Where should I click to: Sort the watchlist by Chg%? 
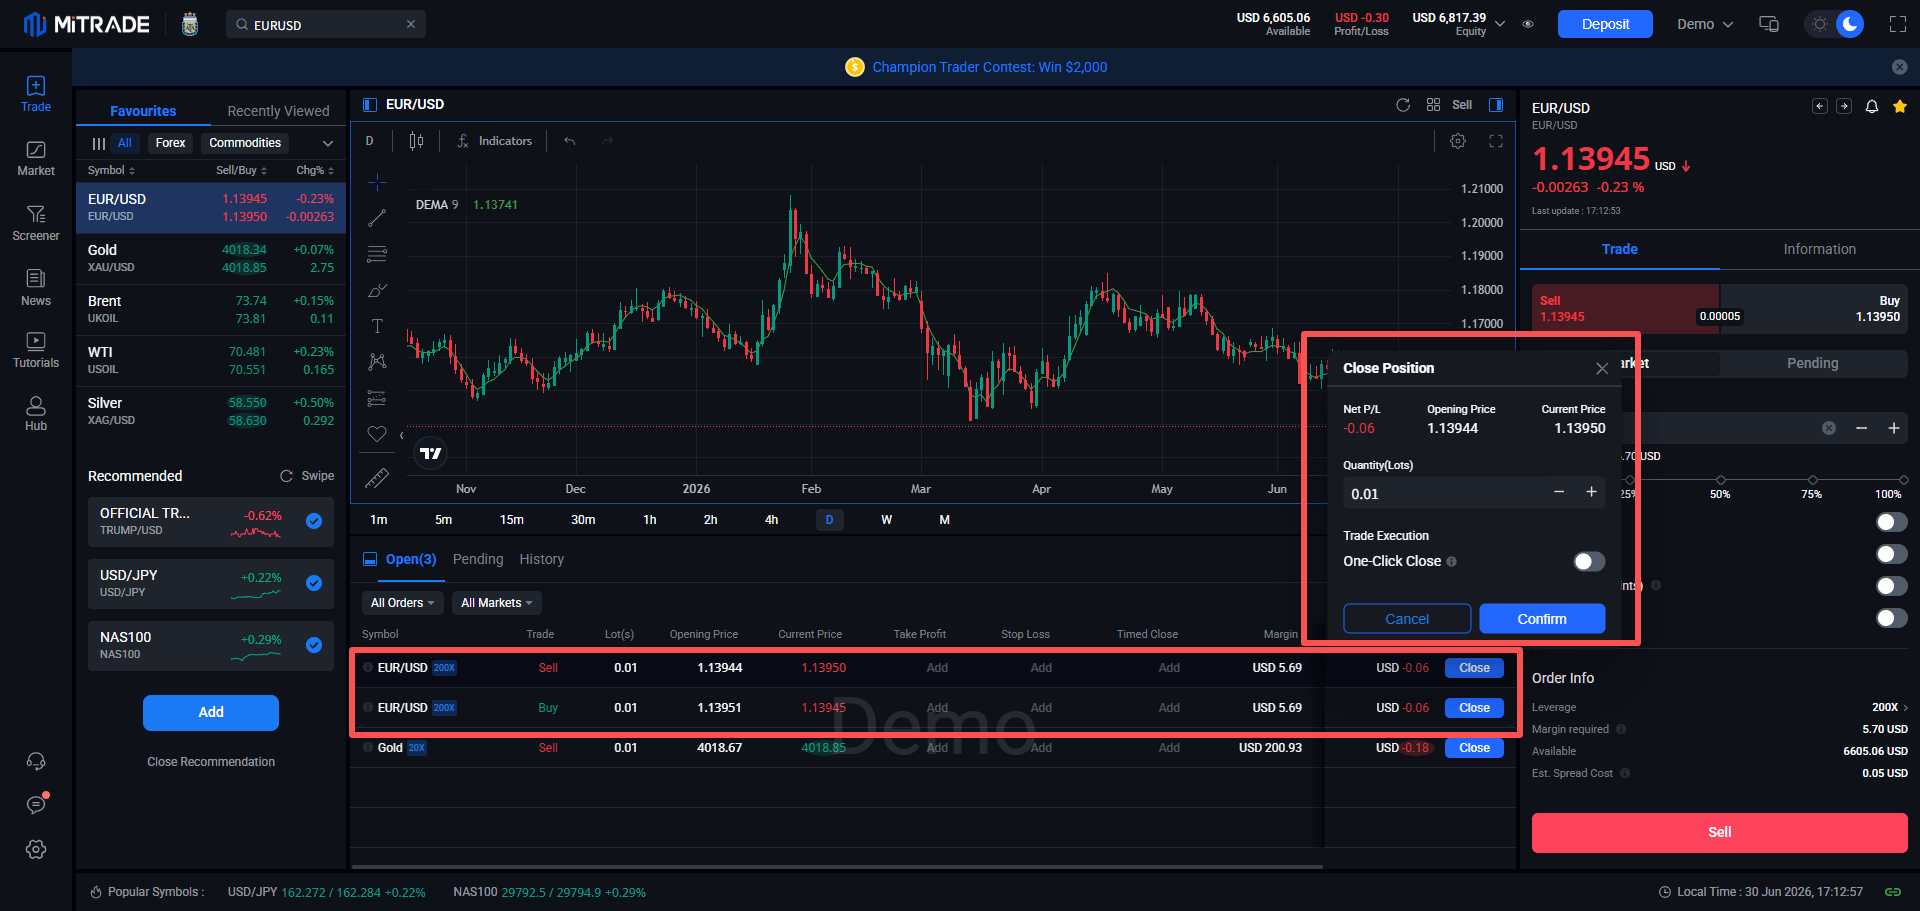click(315, 171)
